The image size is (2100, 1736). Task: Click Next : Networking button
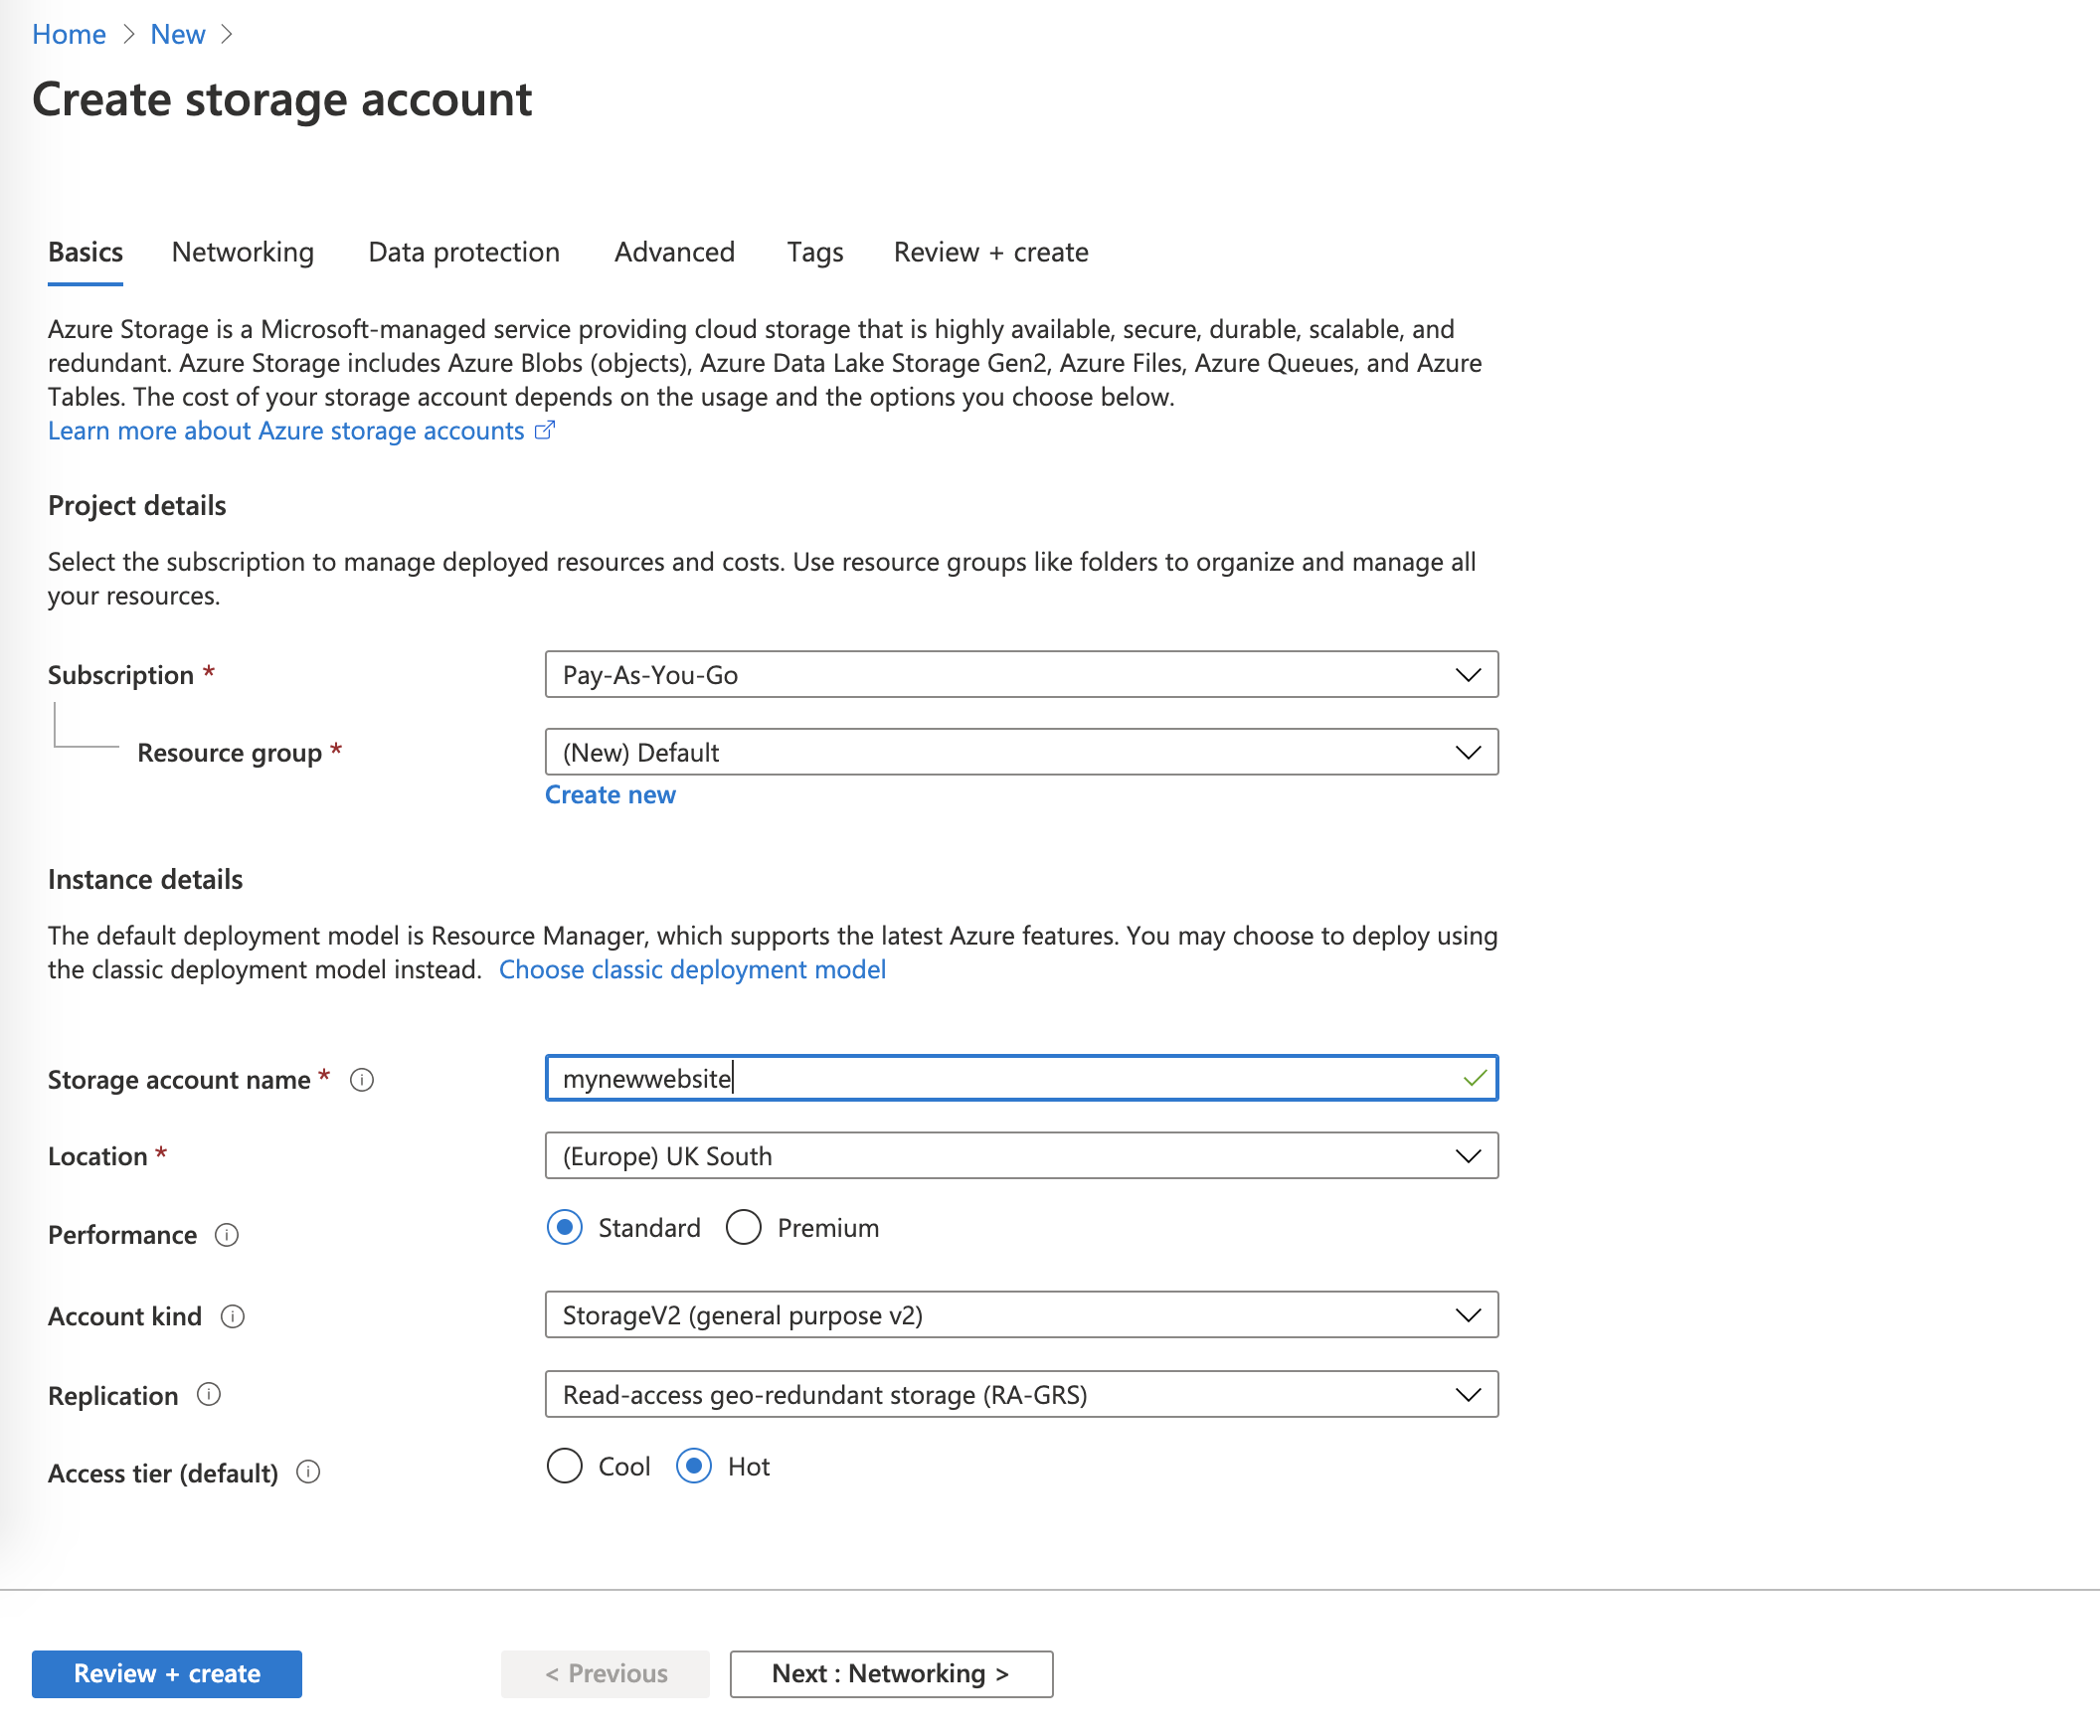[891, 1674]
